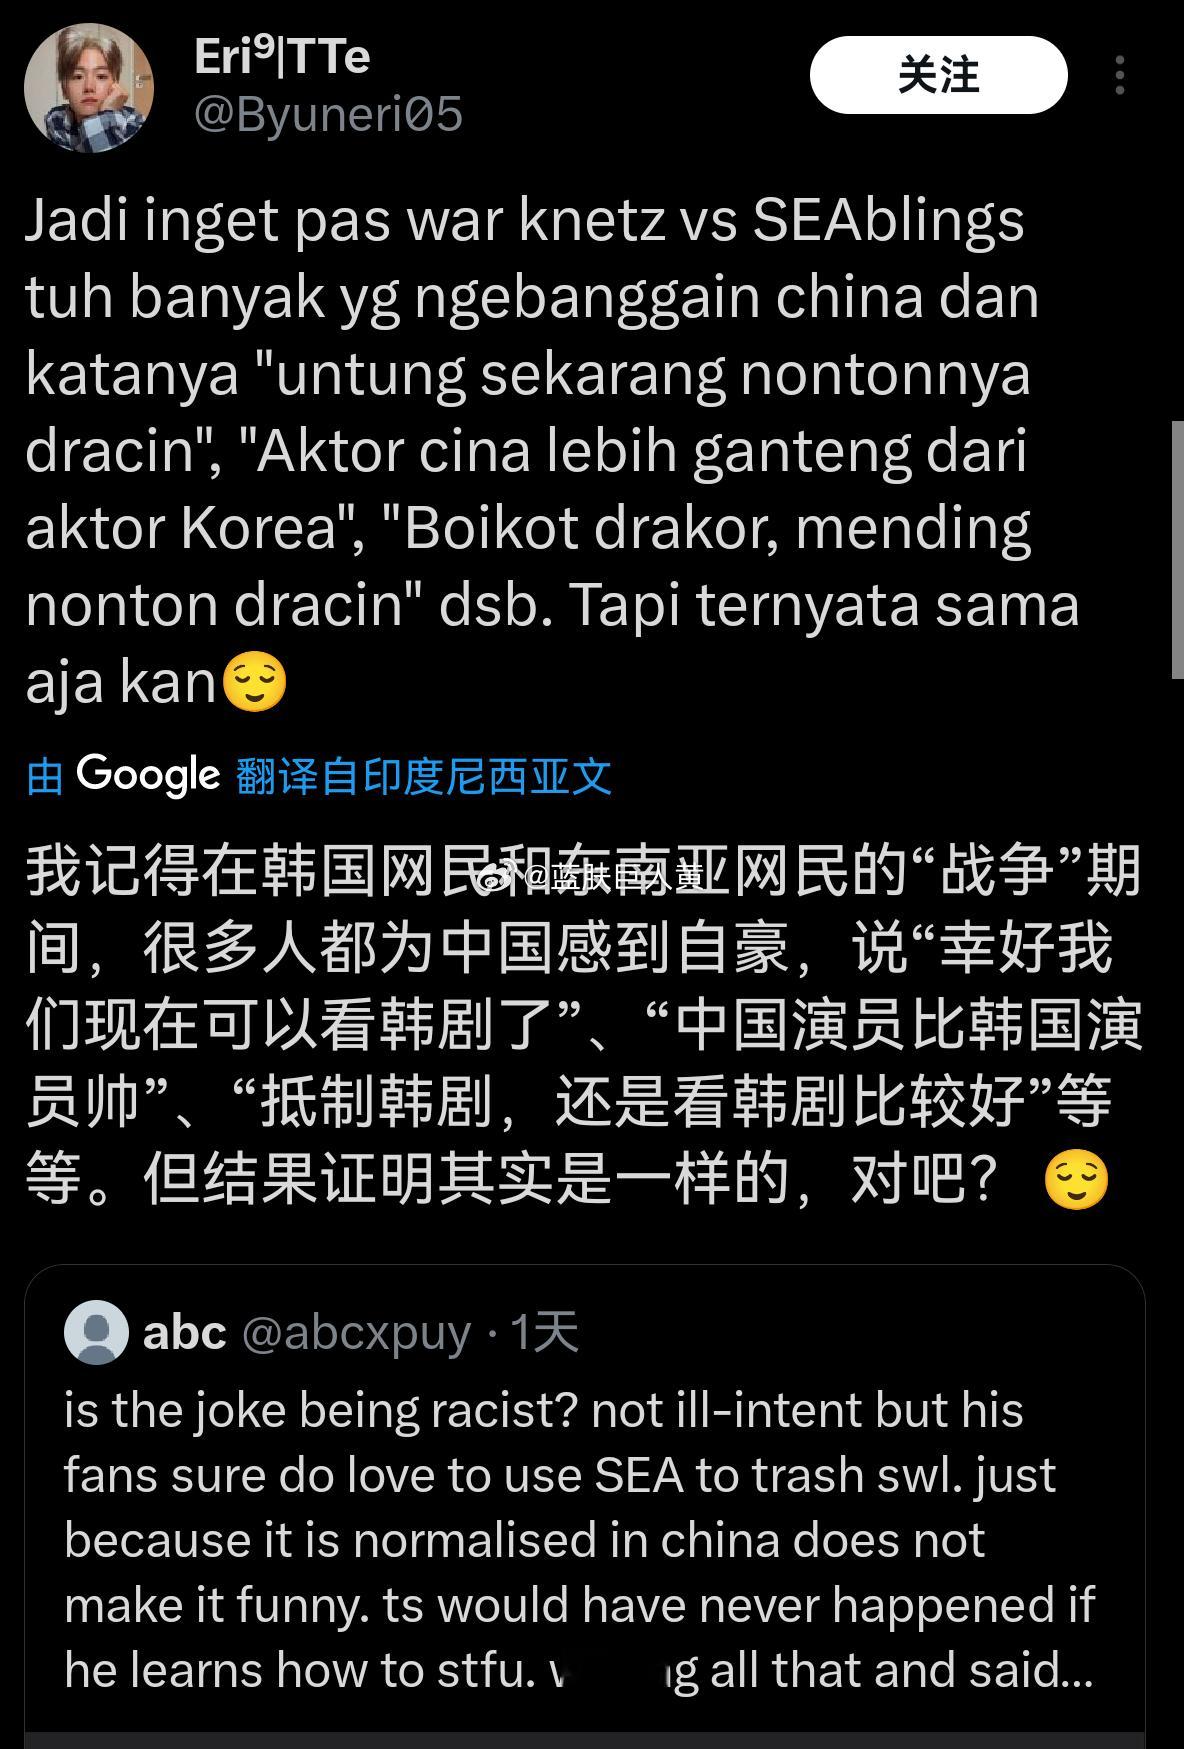The image size is (1184, 1749).
Task: Tap 翻译自印度尼西亚文 translation link
Action: pyautogui.click(x=424, y=776)
